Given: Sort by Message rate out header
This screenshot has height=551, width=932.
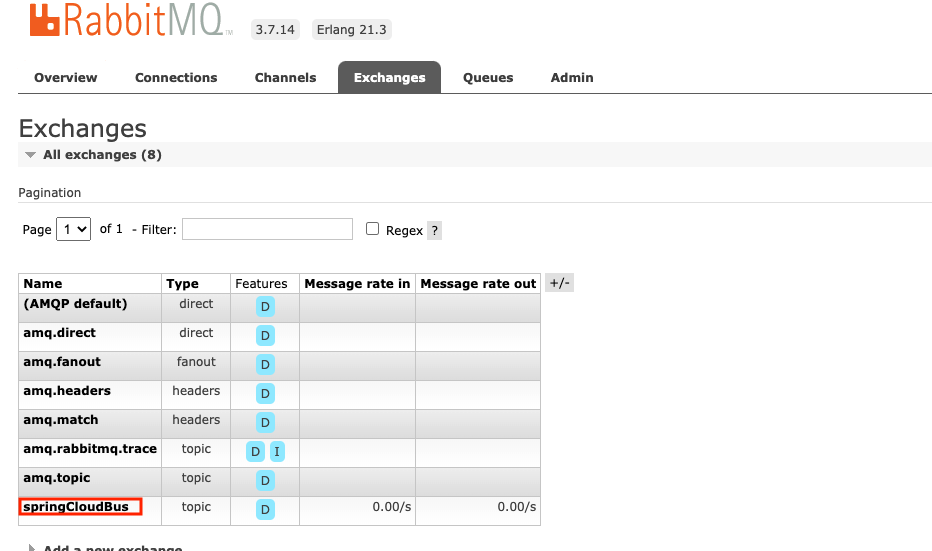Looking at the screenshot, I should point(478,284).
